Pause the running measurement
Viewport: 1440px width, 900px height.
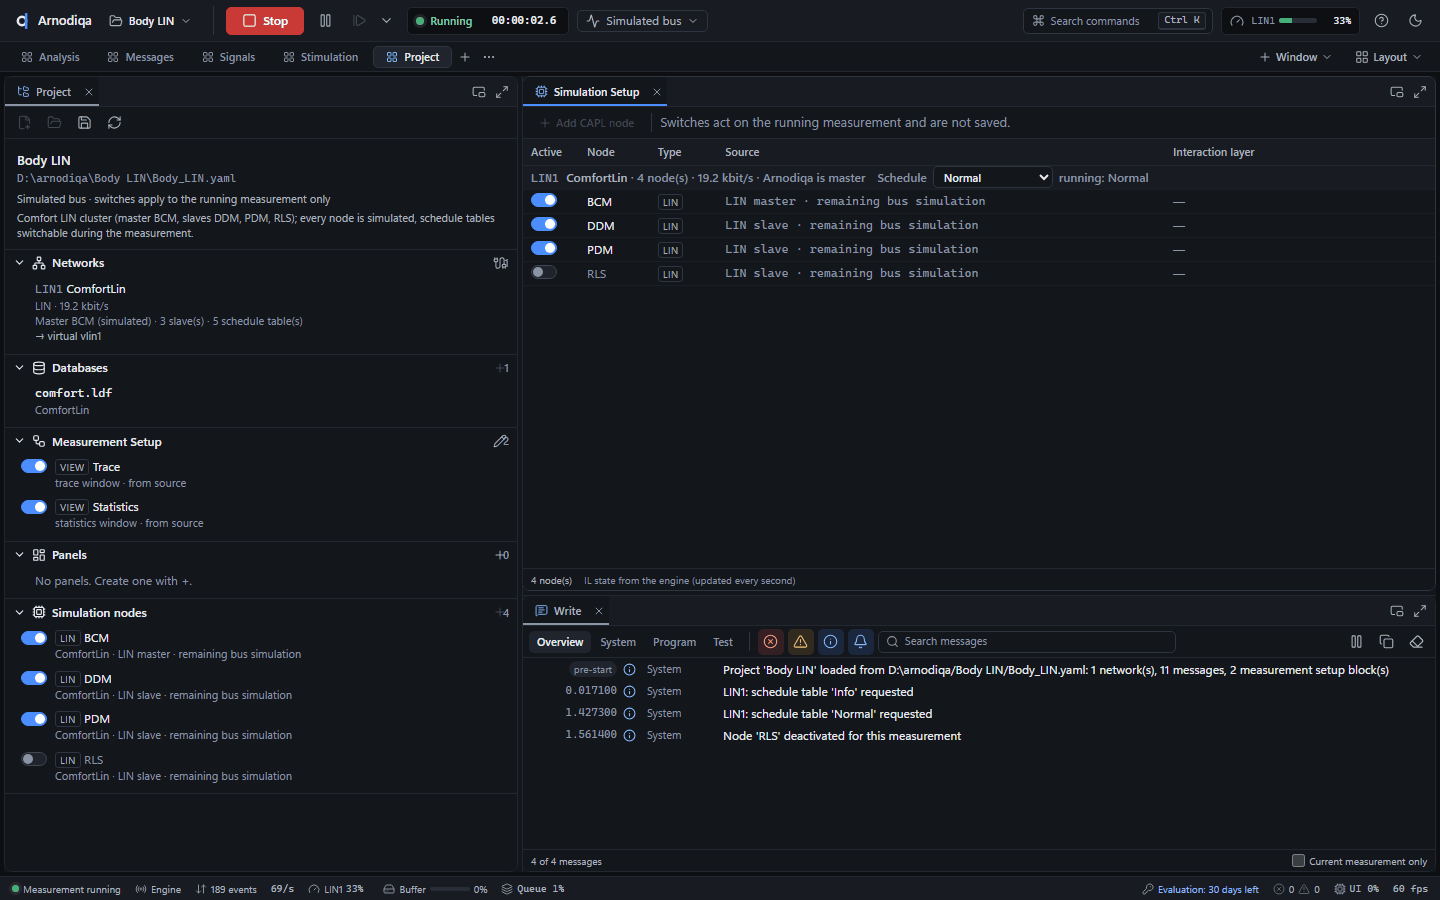tap(325, 21)
